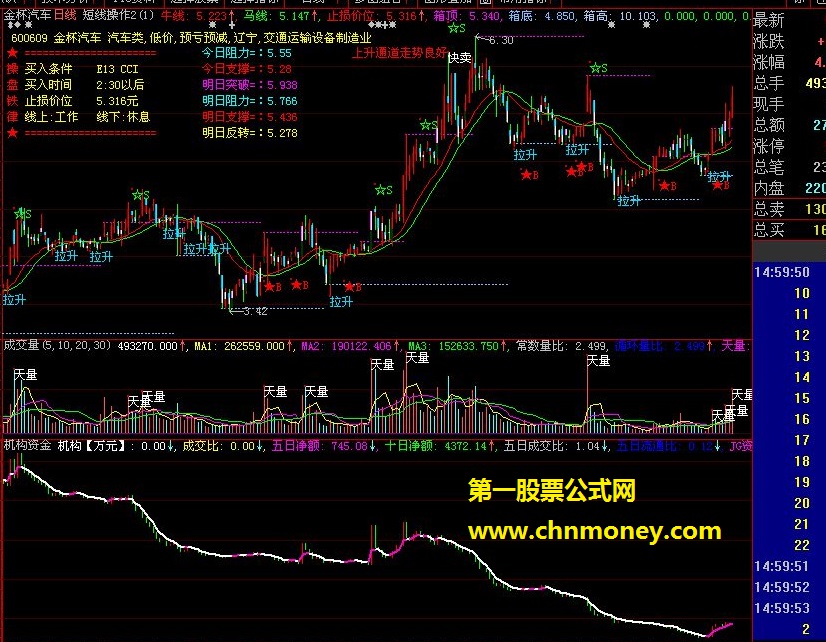826x642 pixels.
Task: Click the 买入条件 E13 CCI row
Action: 81,69
